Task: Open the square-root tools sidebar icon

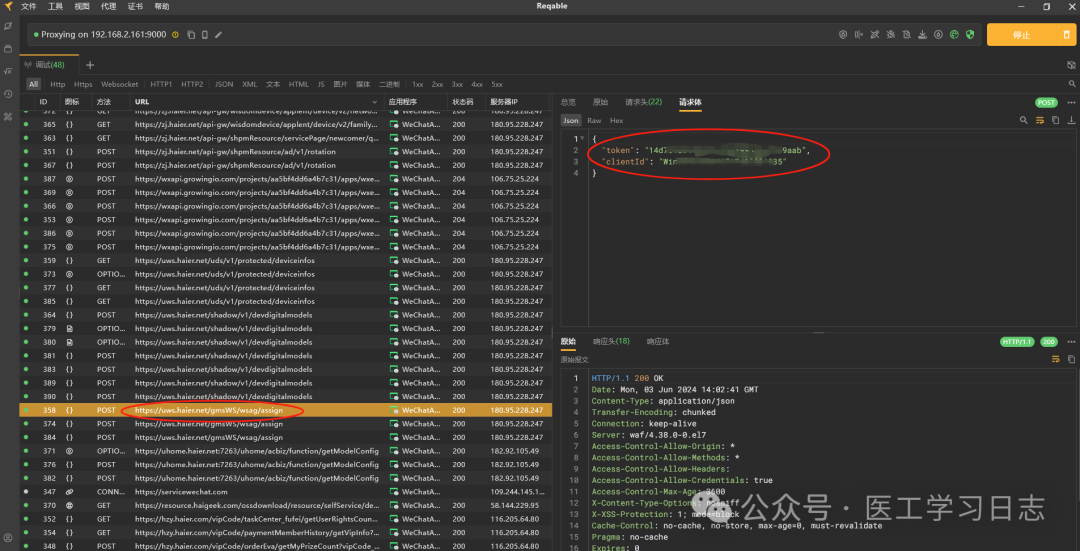Action: [x=8, y=71]
